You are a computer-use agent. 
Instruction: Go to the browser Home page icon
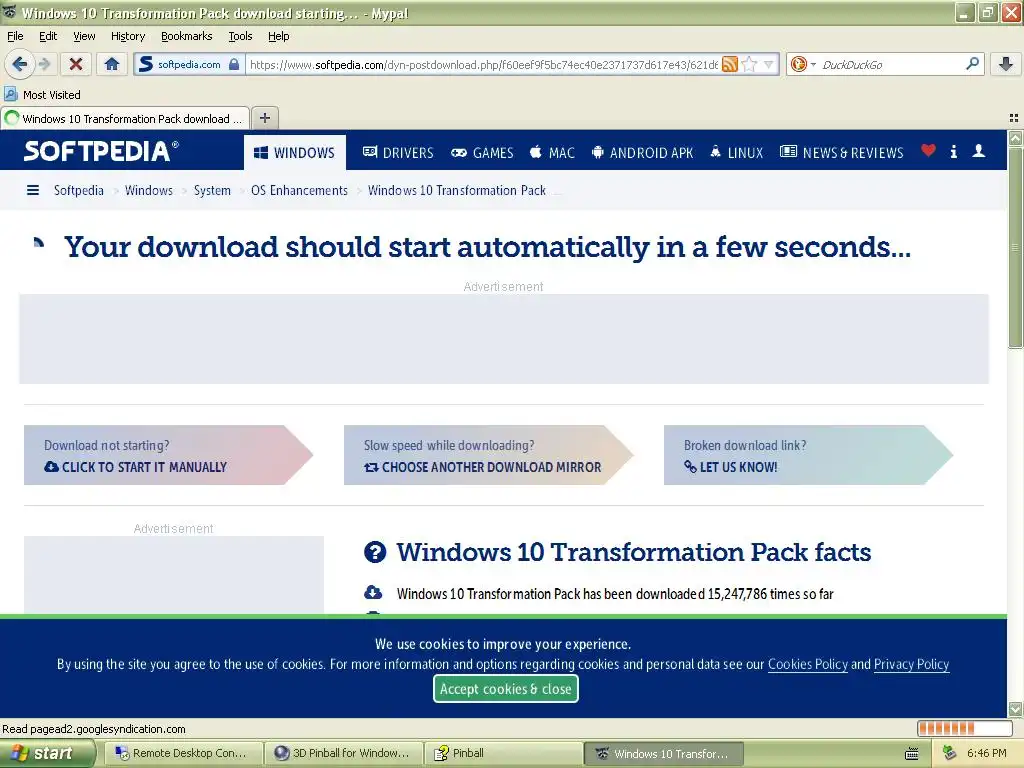click(x=112, y=64)
